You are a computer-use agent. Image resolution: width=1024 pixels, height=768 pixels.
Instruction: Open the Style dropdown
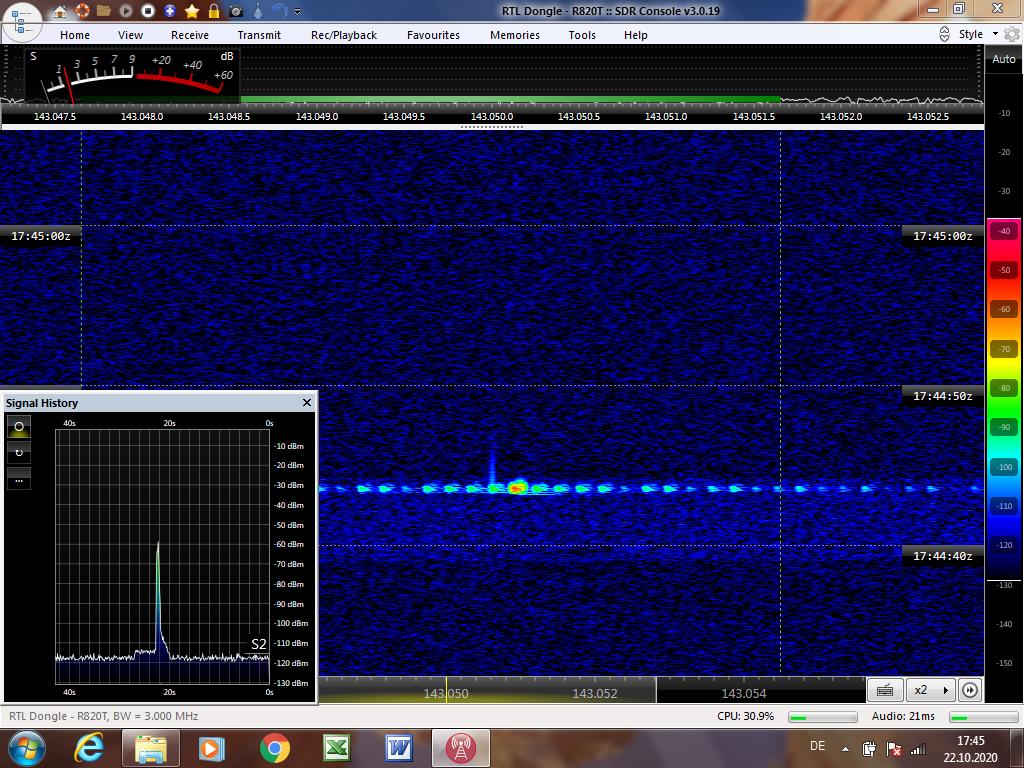[x=978, y=34]
